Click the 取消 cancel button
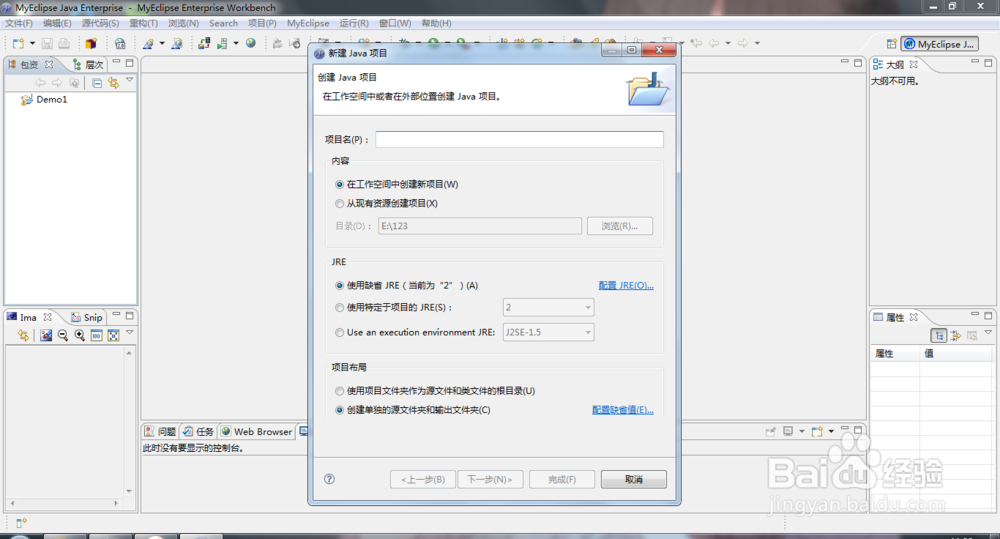1000x539 pixels. pyautogui.click(x=633, y=479)
